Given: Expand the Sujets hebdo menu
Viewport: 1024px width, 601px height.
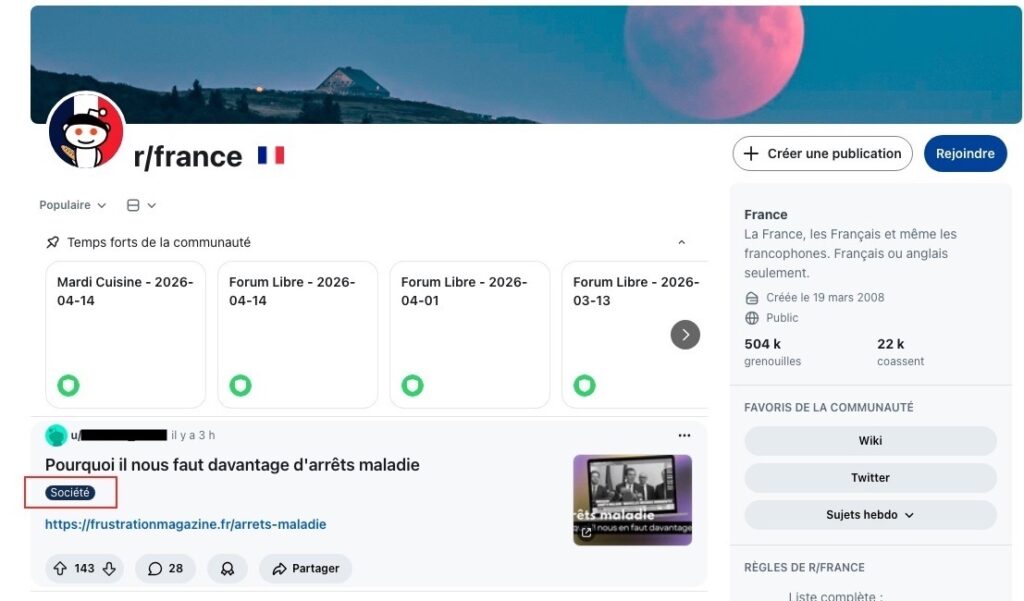Looking at the screenshot, I should click(870, 514).
